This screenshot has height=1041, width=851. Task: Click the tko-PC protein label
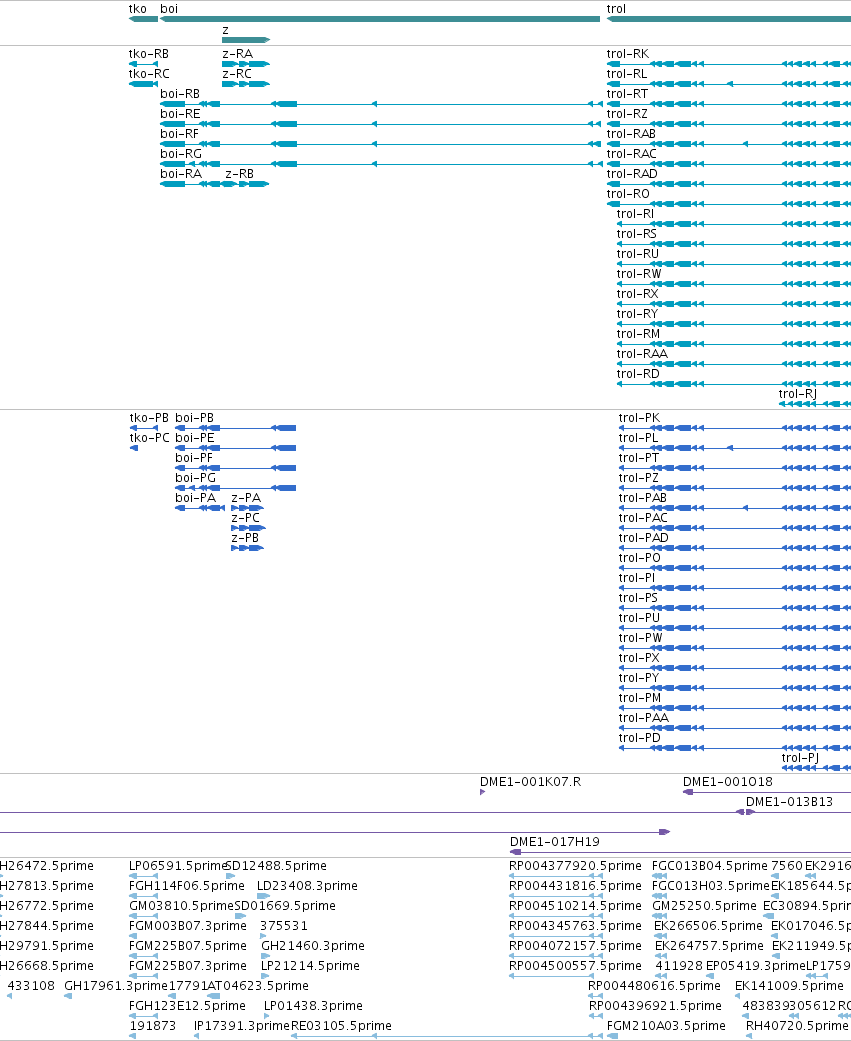tap(149, 438)
